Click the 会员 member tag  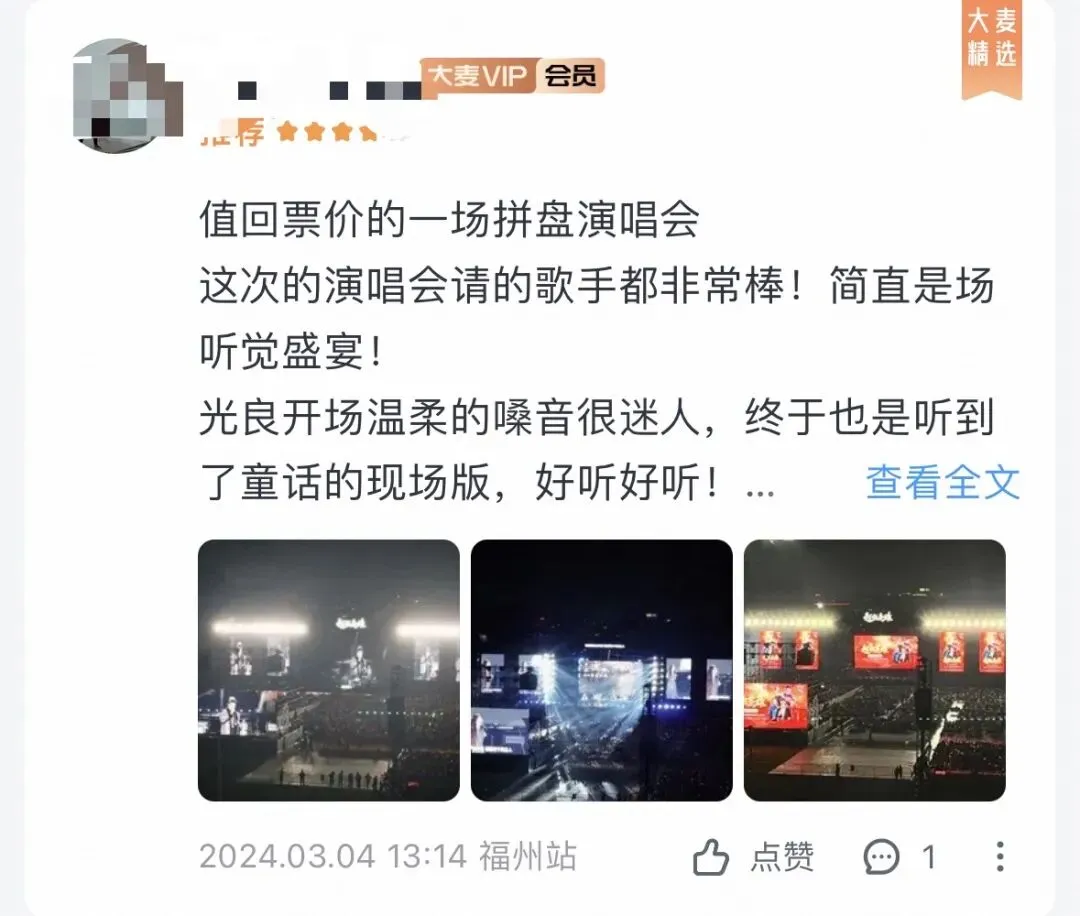(570, 76)
